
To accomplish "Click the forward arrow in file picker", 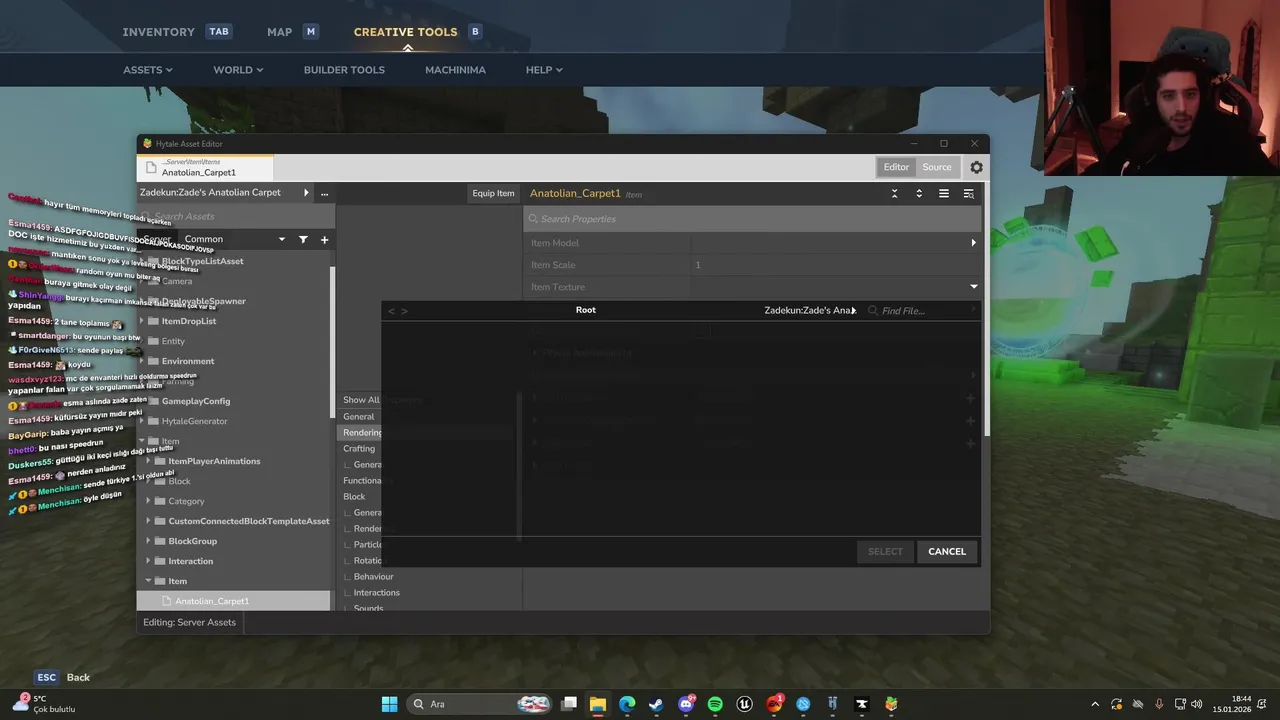I will [x=404, y=311].
